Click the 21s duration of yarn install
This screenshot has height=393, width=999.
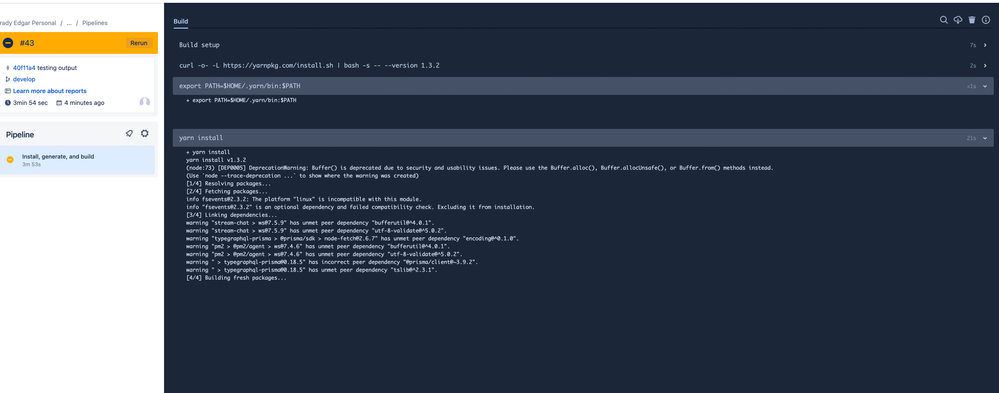[x=971, y=138]
